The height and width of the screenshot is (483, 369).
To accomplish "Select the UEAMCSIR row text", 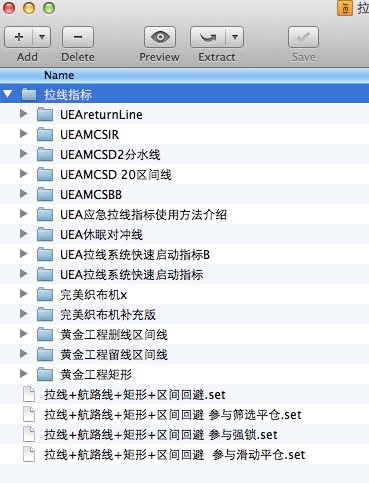I will click(89, 135).
